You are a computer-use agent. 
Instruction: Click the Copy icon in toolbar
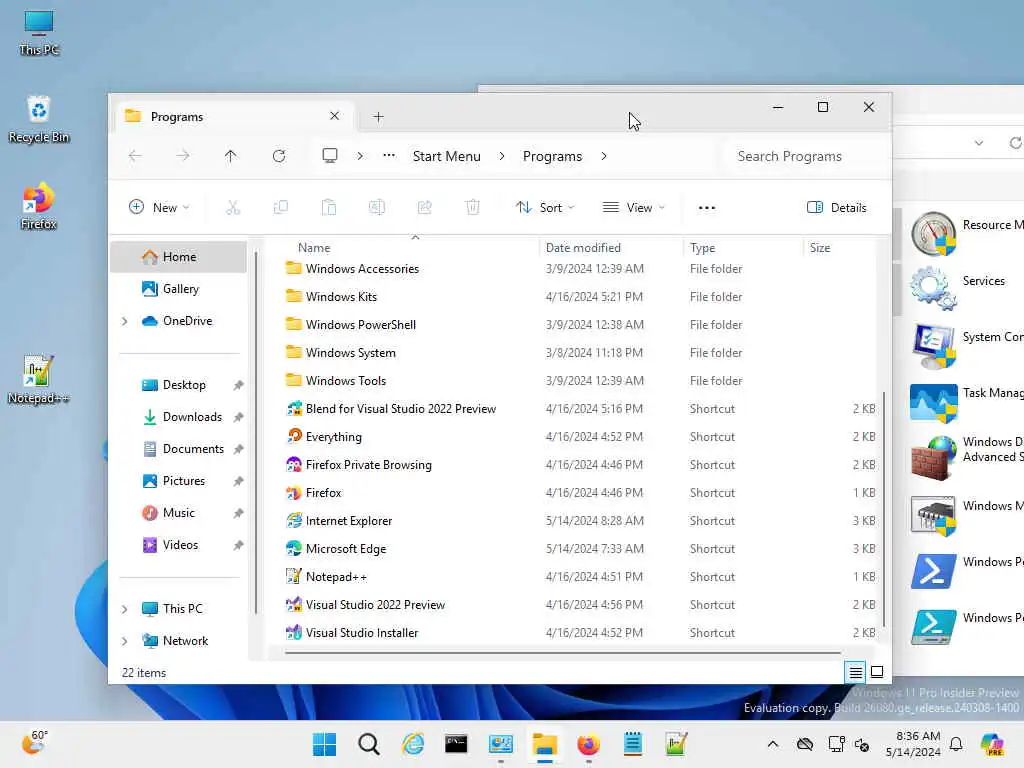coord(281,208)
